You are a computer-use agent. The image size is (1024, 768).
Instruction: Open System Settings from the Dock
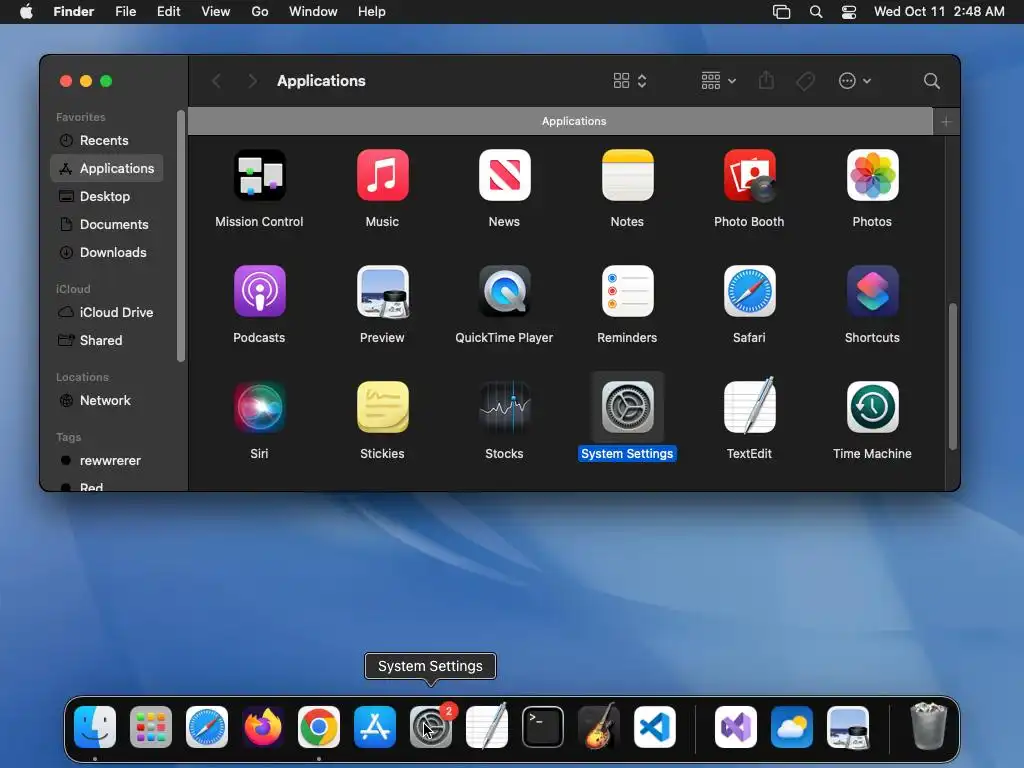[430, 727]
